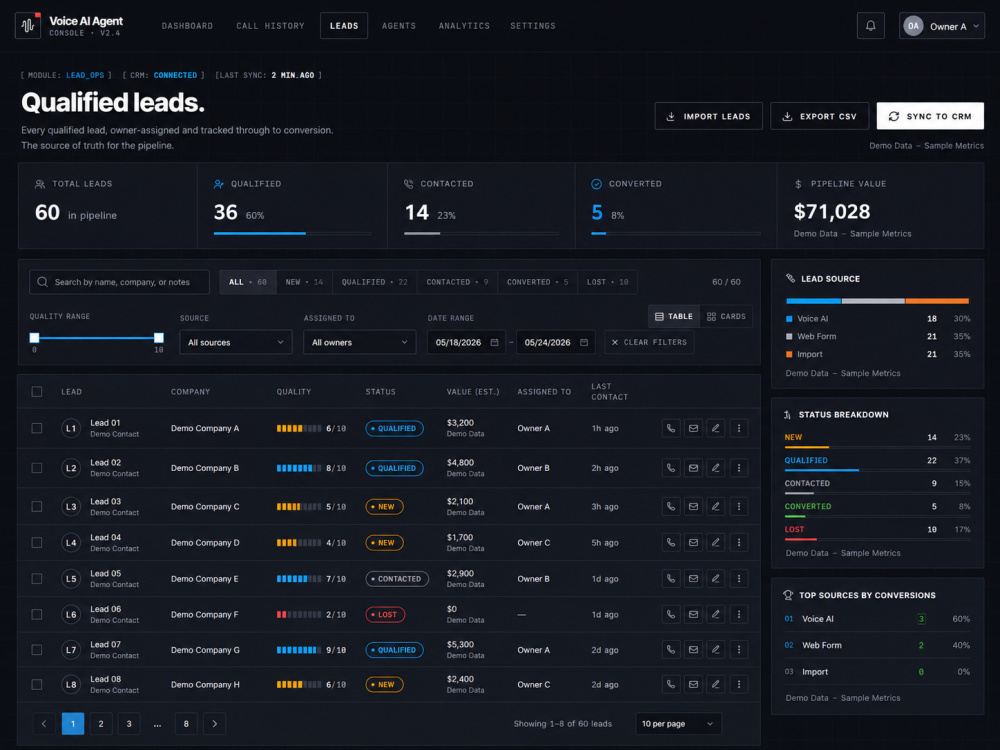Email Lead 06 using envelope icon

tap(693, 614)
